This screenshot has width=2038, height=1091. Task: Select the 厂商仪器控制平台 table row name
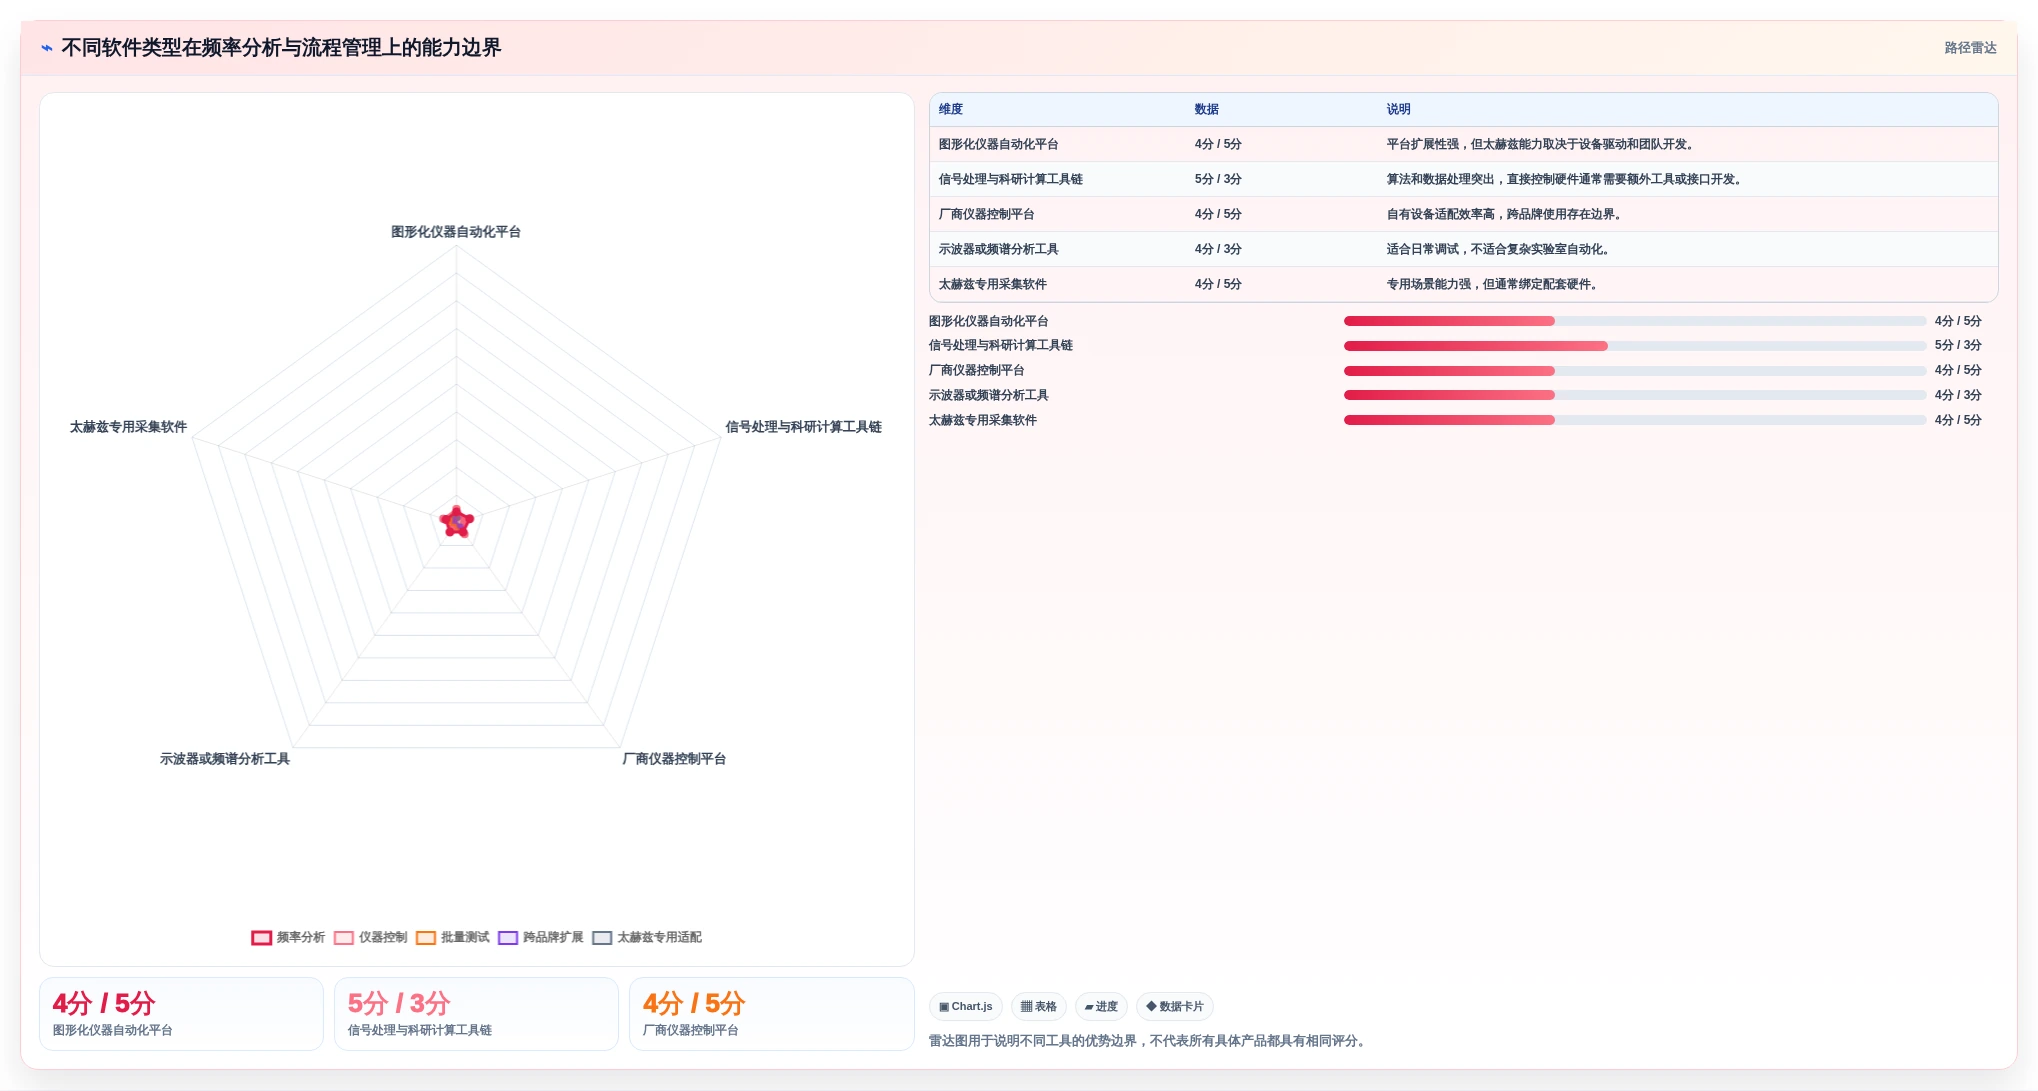[986, 214]
